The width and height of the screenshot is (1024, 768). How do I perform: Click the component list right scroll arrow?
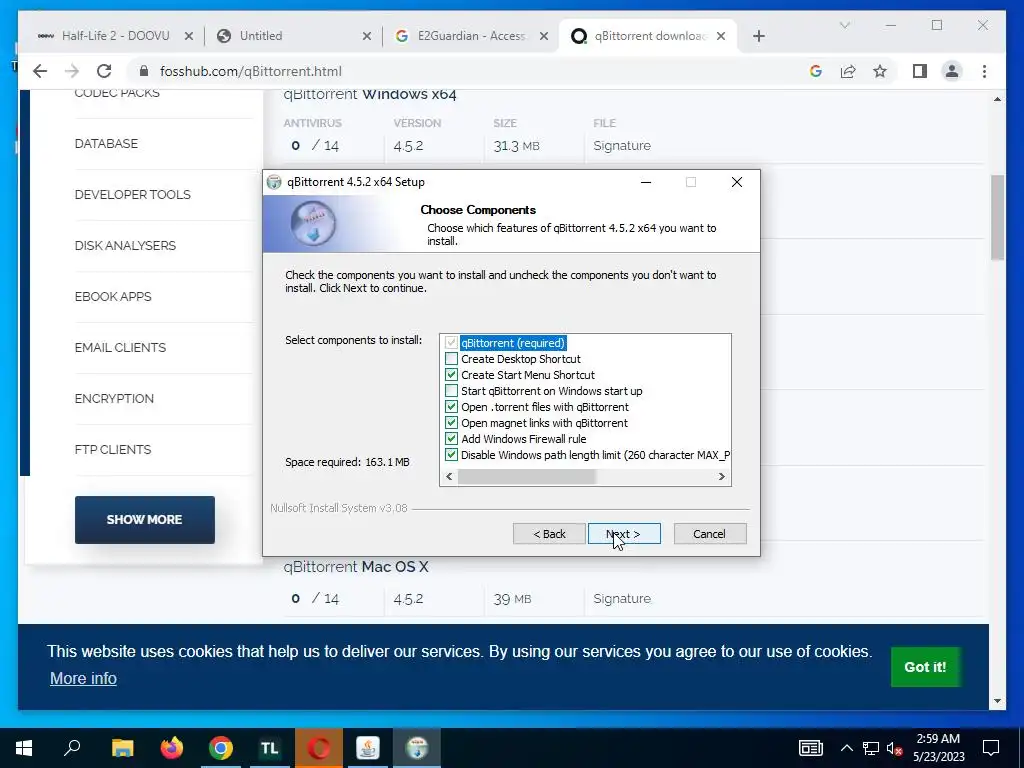pyautogui.click(x=722, y=477)
